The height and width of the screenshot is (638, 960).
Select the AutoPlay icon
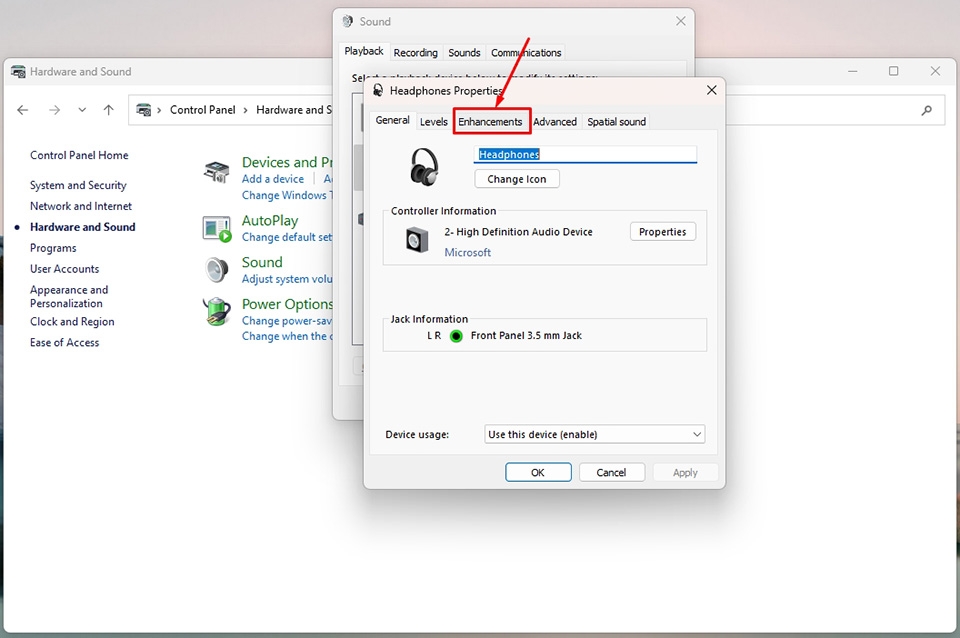tap(216, 228)
